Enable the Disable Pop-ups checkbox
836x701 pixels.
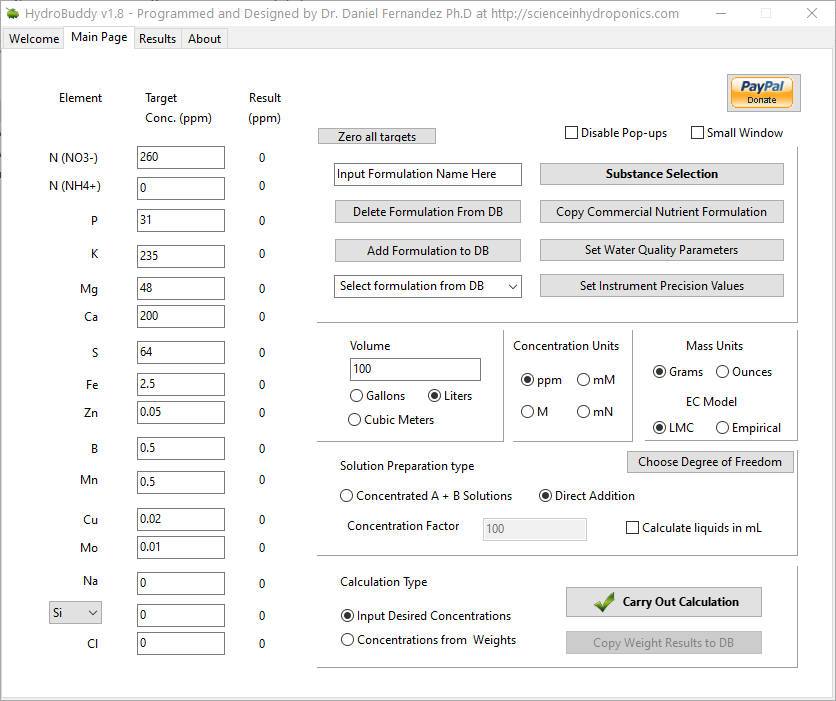click(572, 133)
